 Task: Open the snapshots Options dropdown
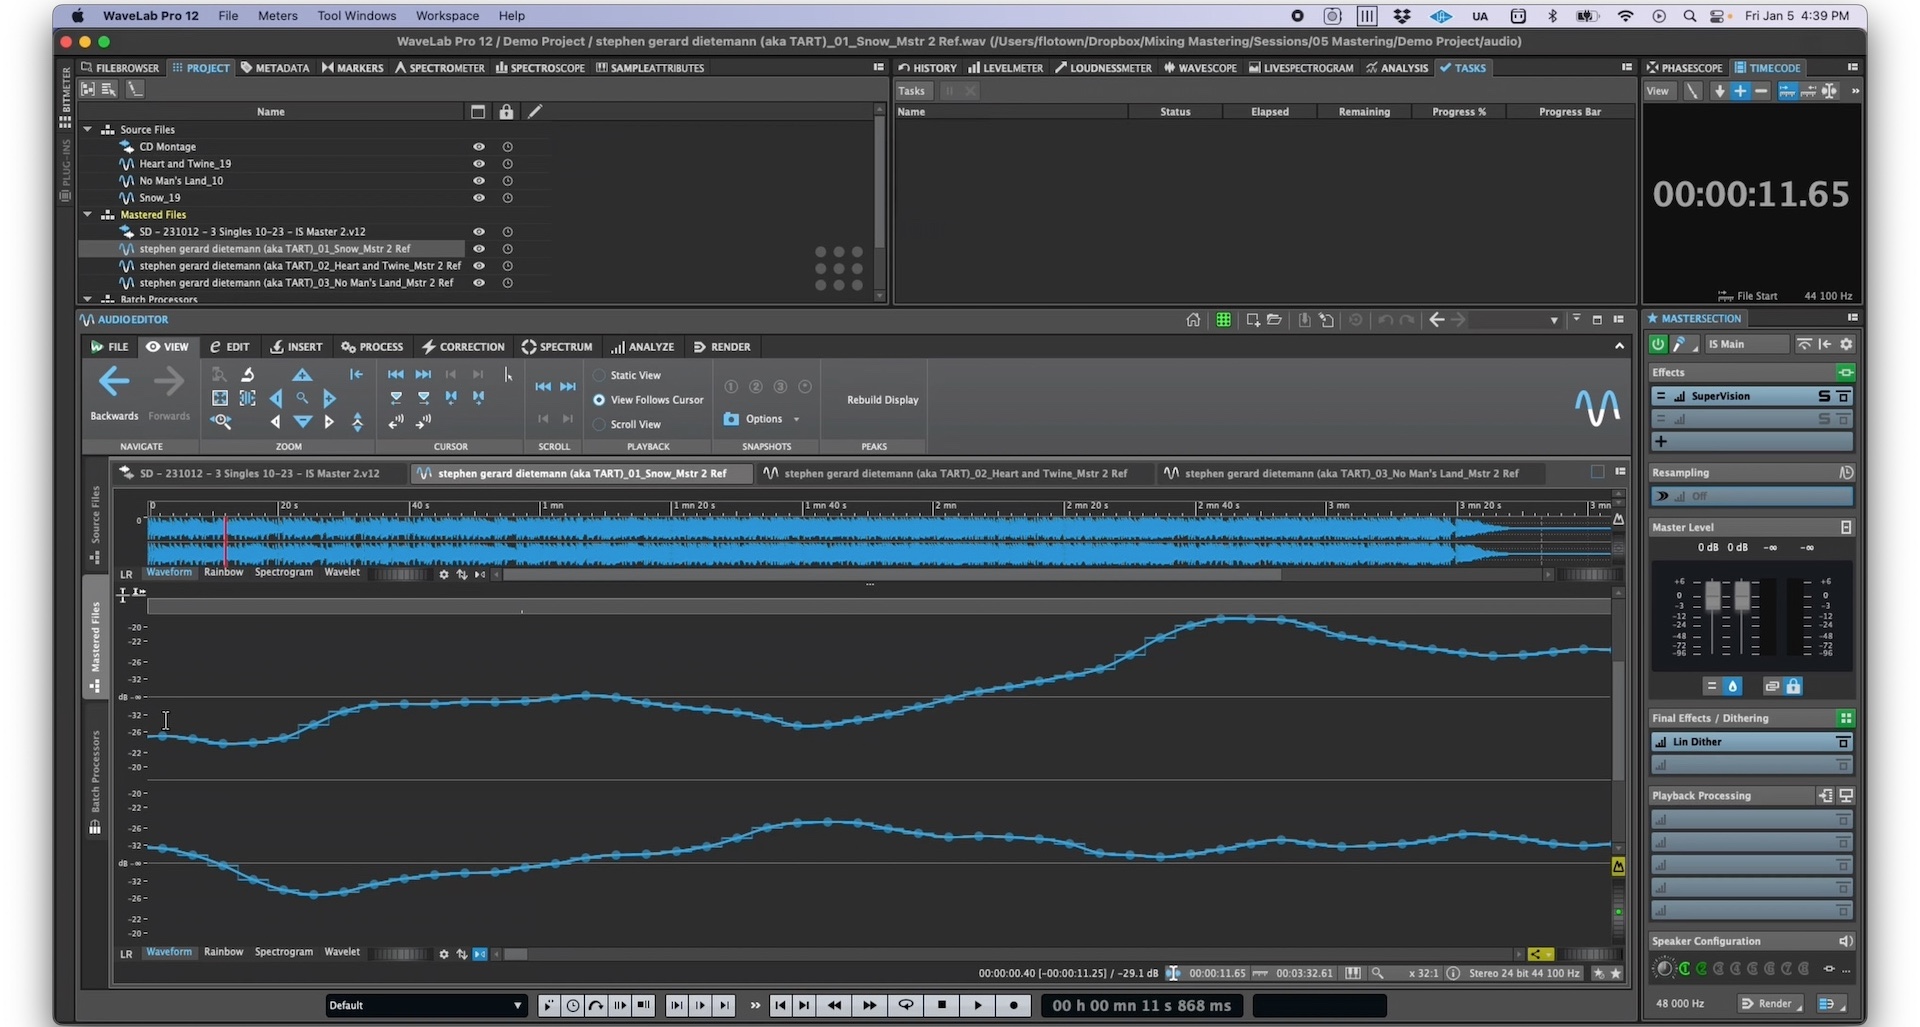765,419
